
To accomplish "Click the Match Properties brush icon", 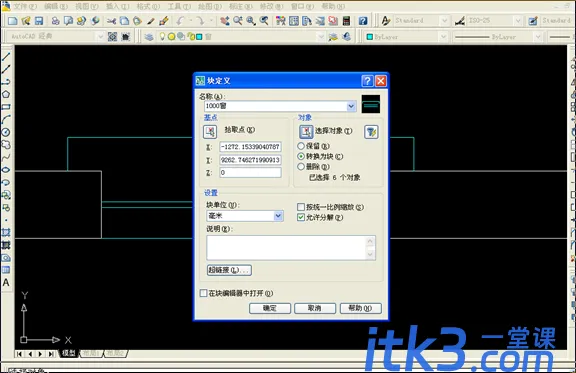I will click(x=151, y=21).
